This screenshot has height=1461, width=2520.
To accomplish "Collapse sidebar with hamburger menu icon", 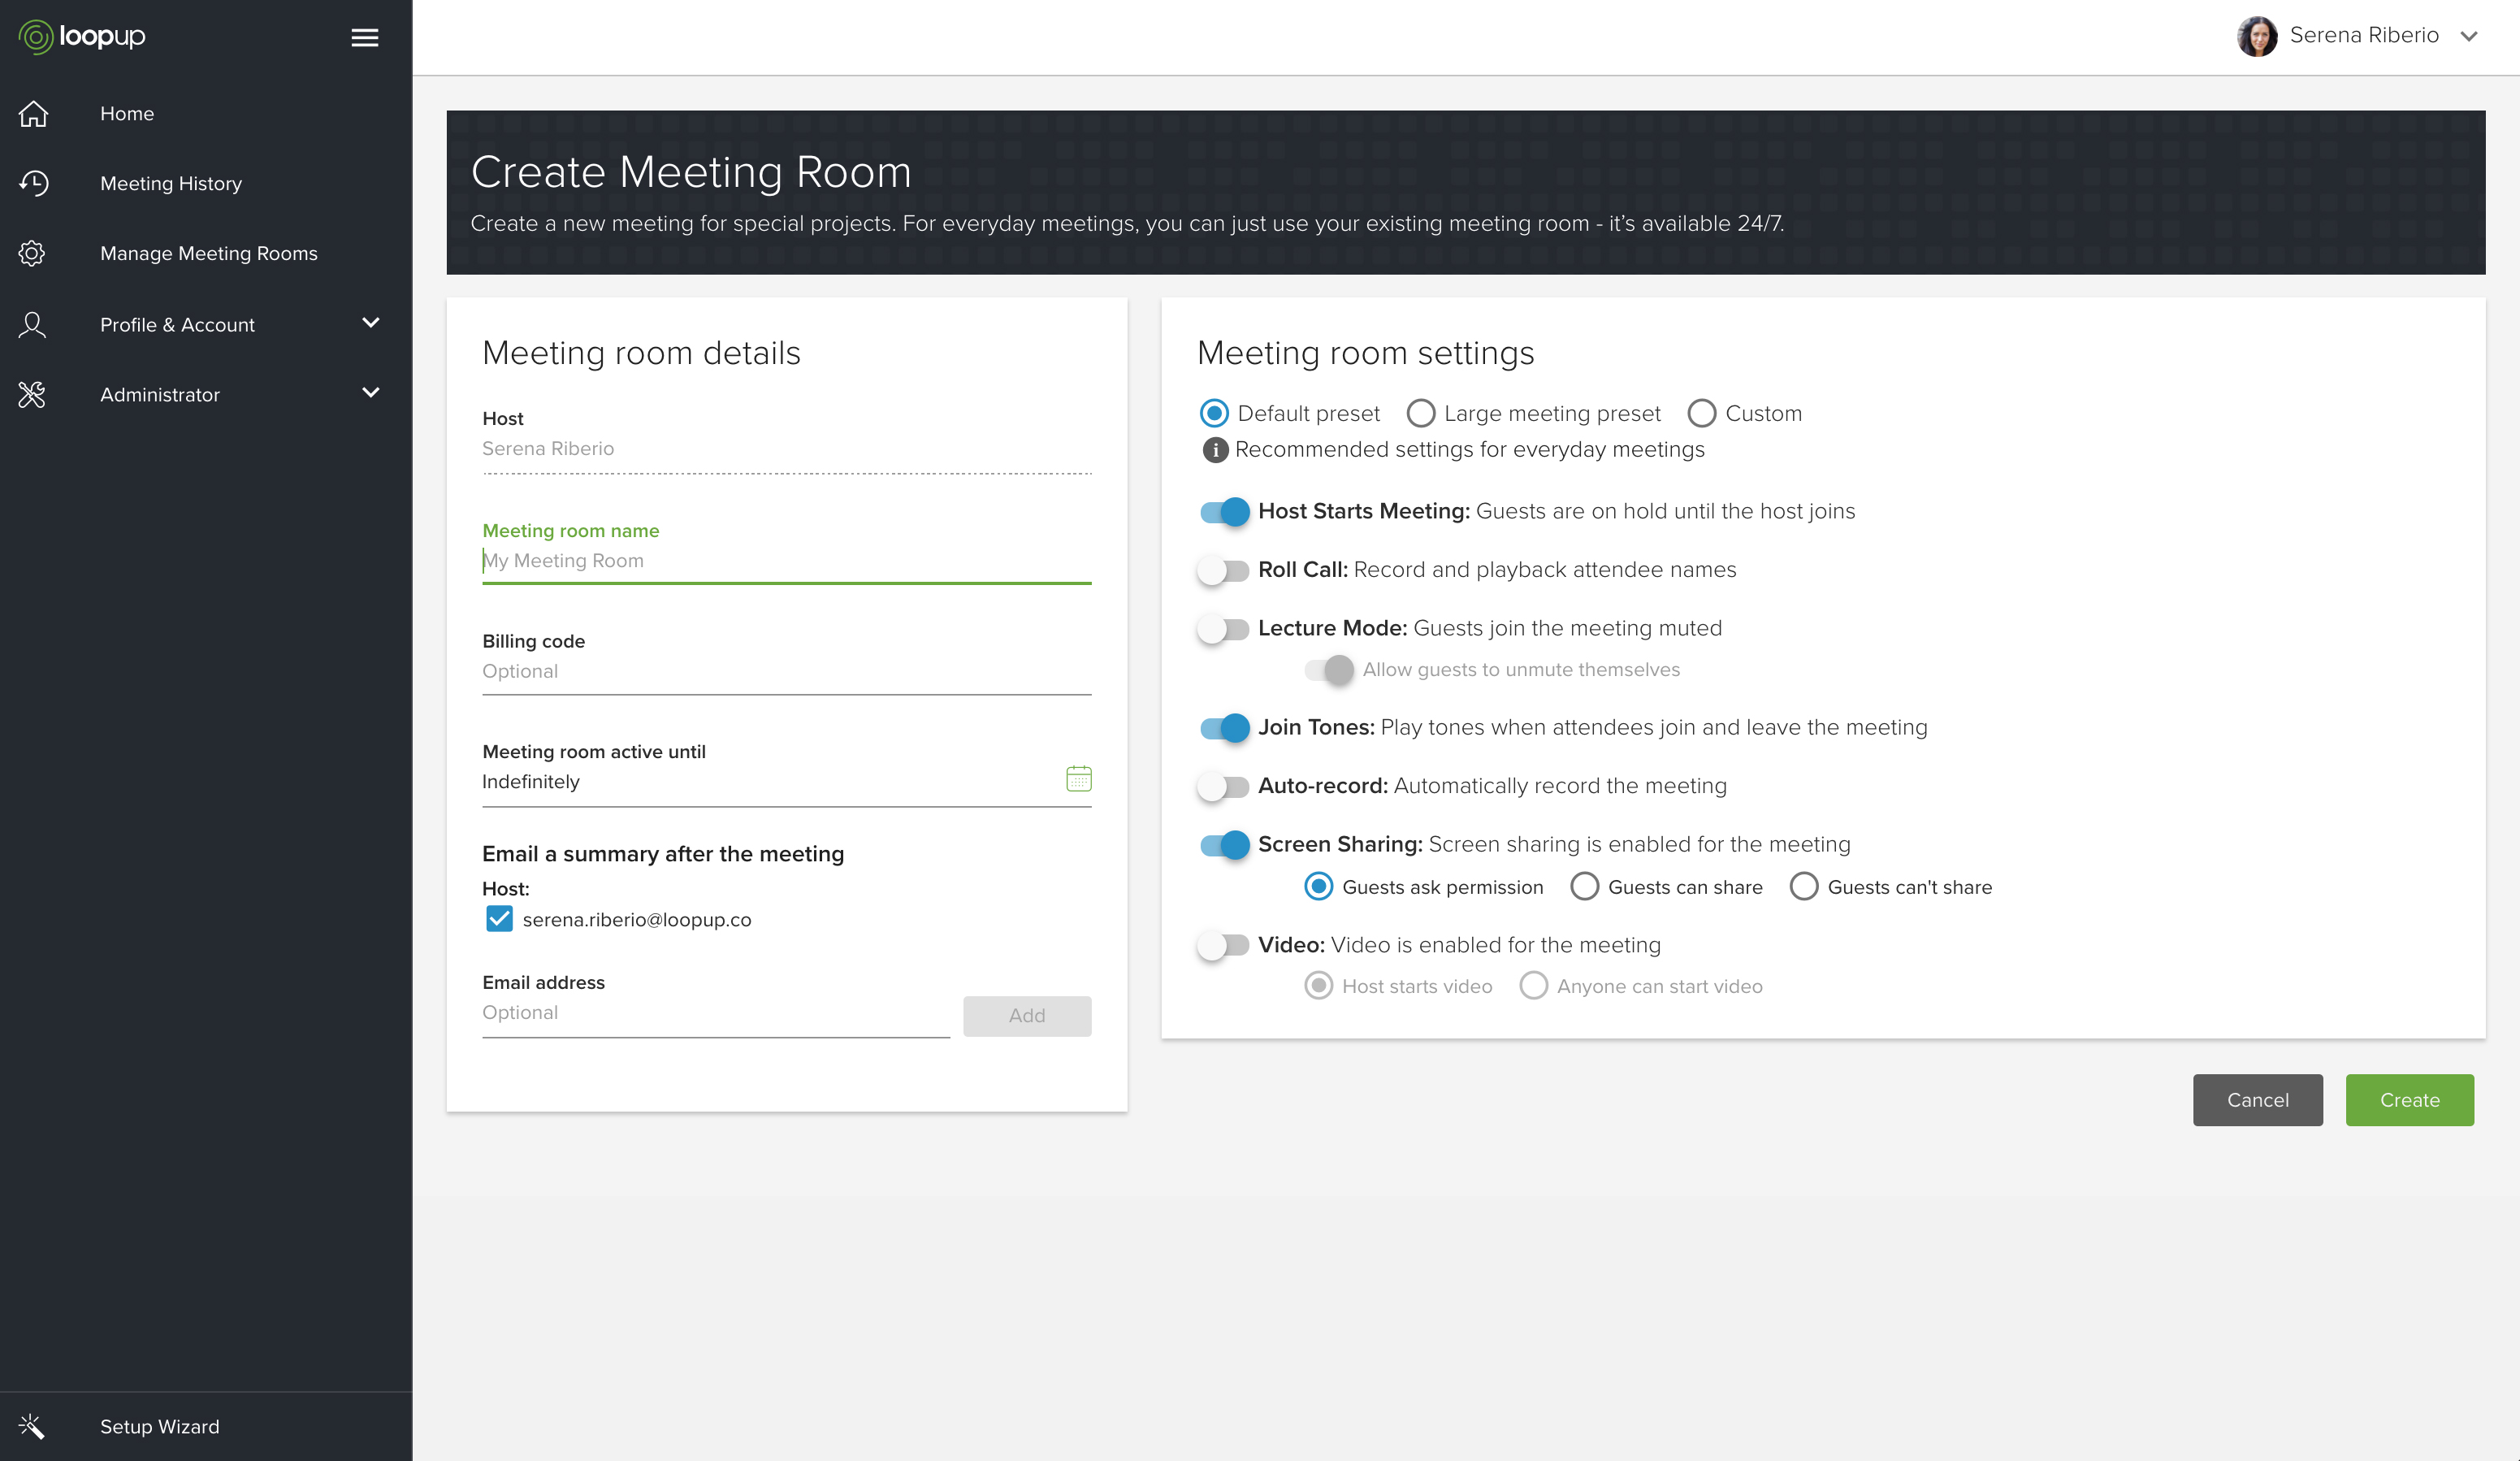I will coord(364,37).
